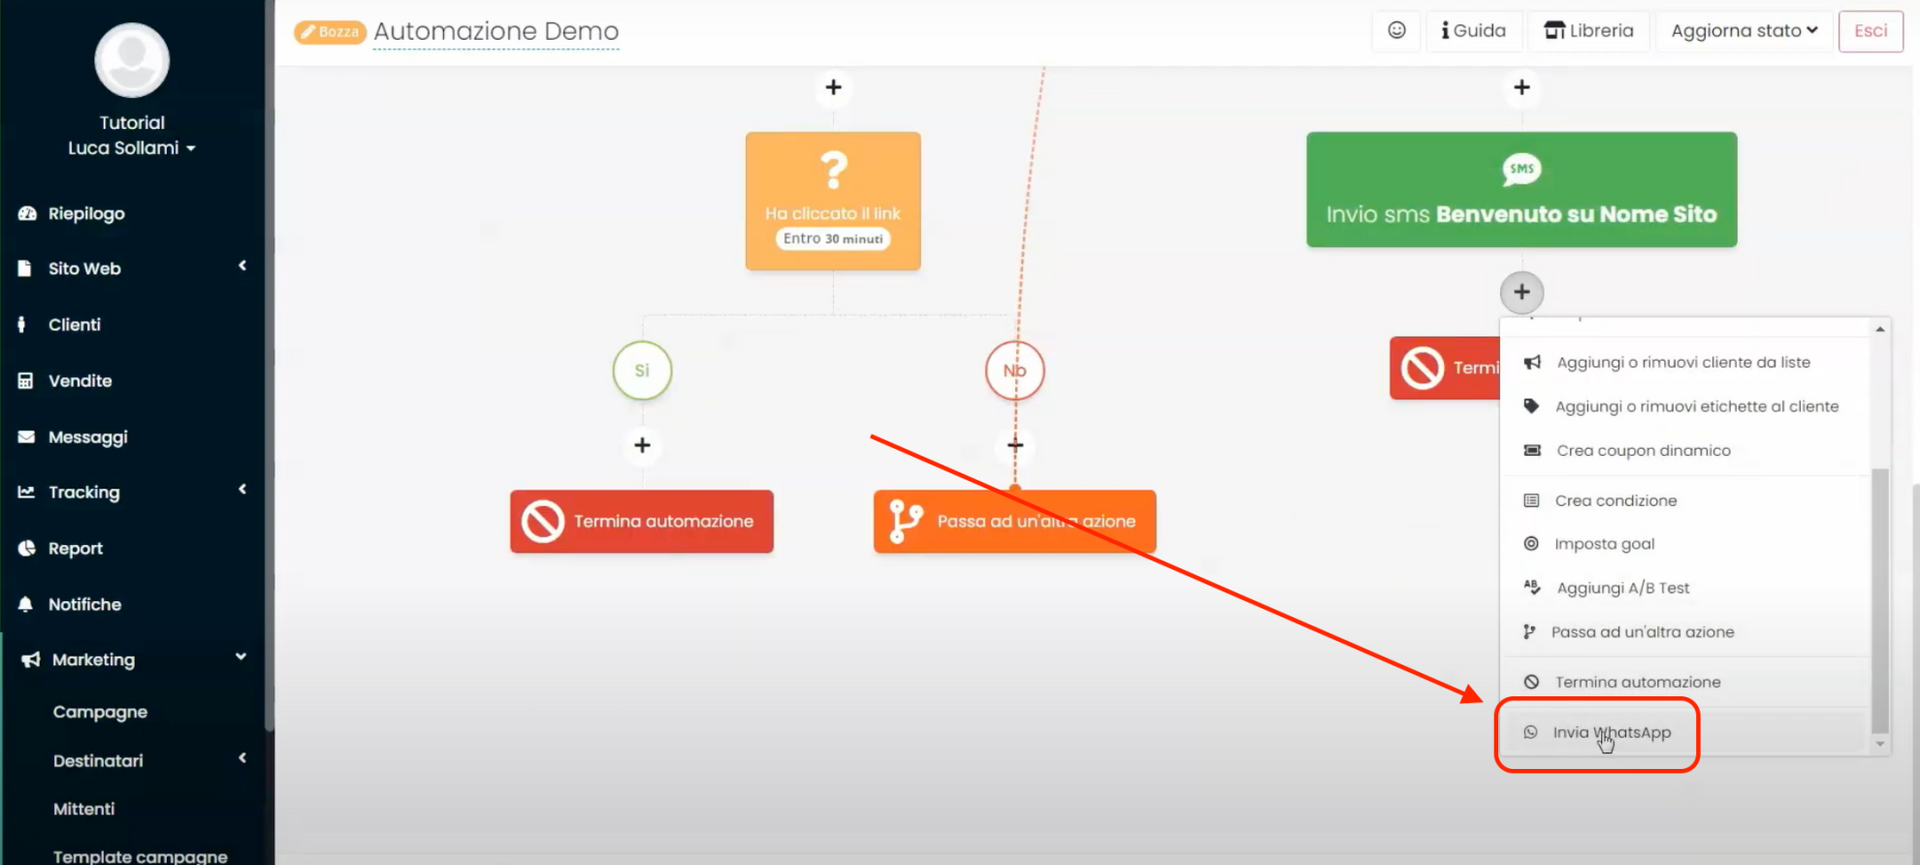Click the smiley face icon in header
This screenshot has height=865, width=1920.
1396,31
